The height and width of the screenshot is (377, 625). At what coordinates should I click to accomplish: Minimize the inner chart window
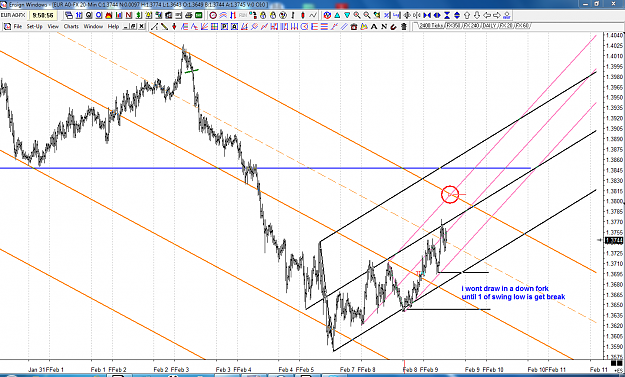tap(126, 26)
